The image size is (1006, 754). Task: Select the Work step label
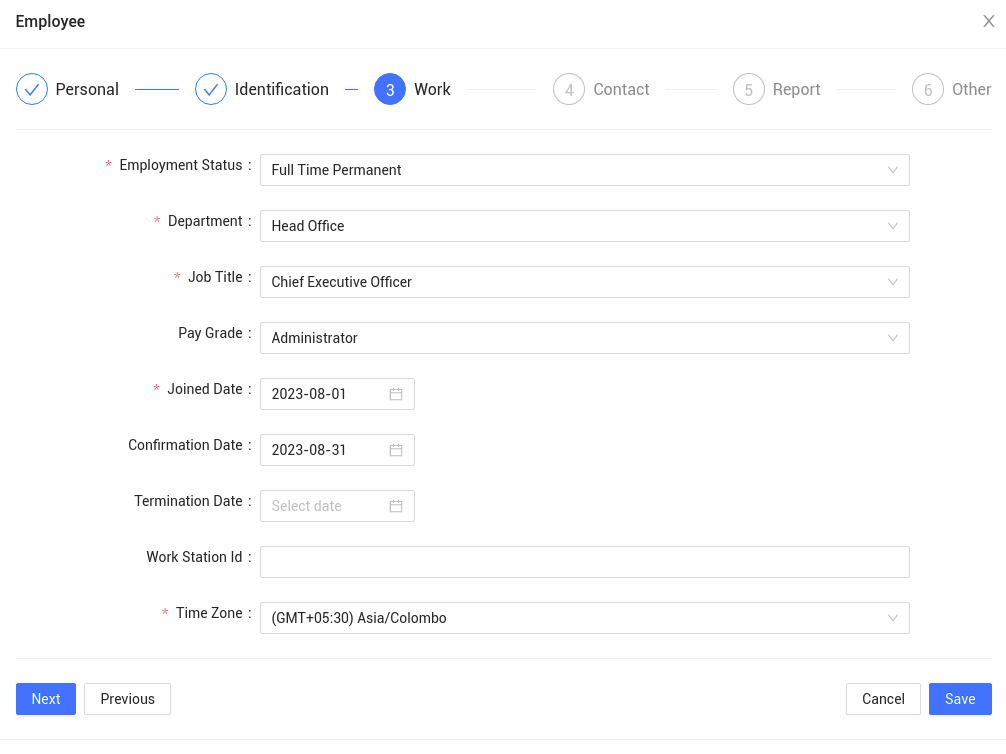tap(432, 89)
